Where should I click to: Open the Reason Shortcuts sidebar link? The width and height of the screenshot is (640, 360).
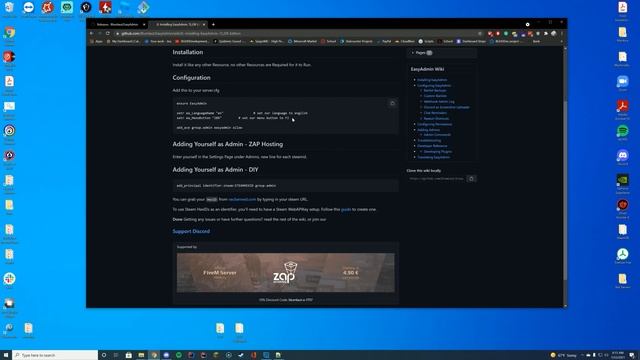point(436,119)
